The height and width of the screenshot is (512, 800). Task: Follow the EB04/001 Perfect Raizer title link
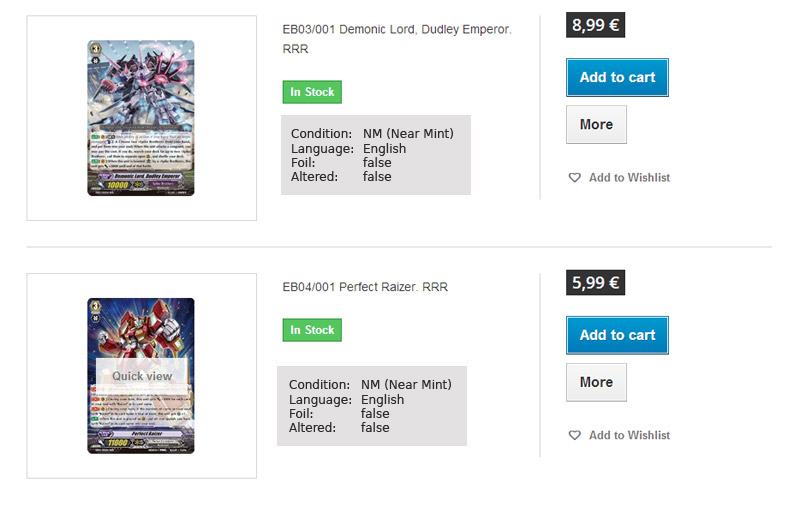(365, 287)
